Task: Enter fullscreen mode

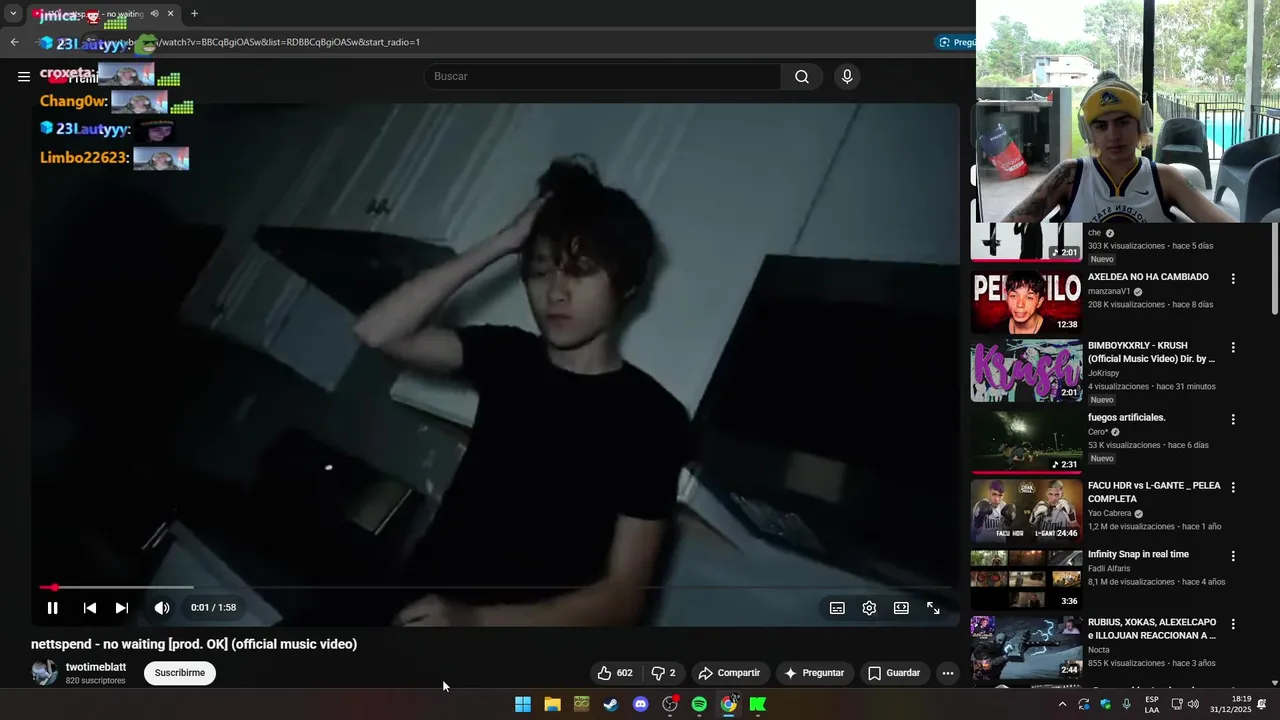Action: [x=933, y=608]
